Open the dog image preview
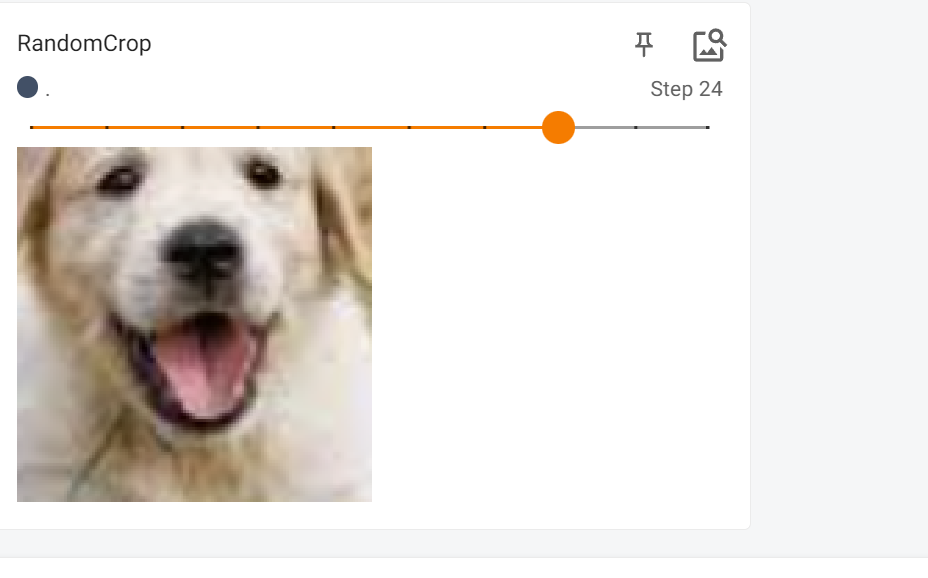 [194, 324]
